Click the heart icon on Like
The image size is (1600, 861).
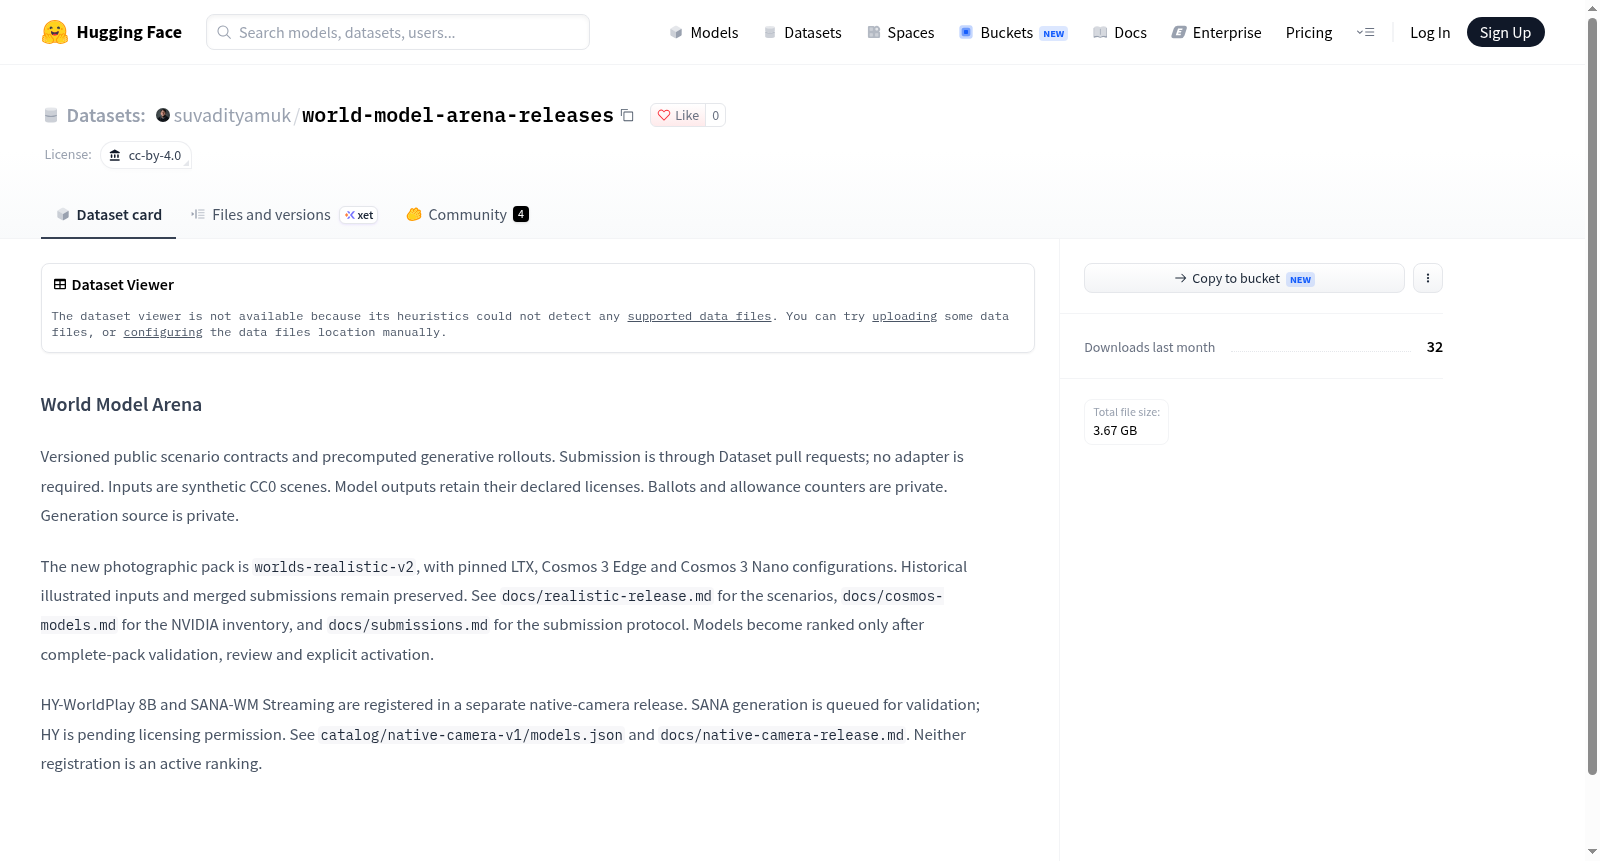click(664, 115)
